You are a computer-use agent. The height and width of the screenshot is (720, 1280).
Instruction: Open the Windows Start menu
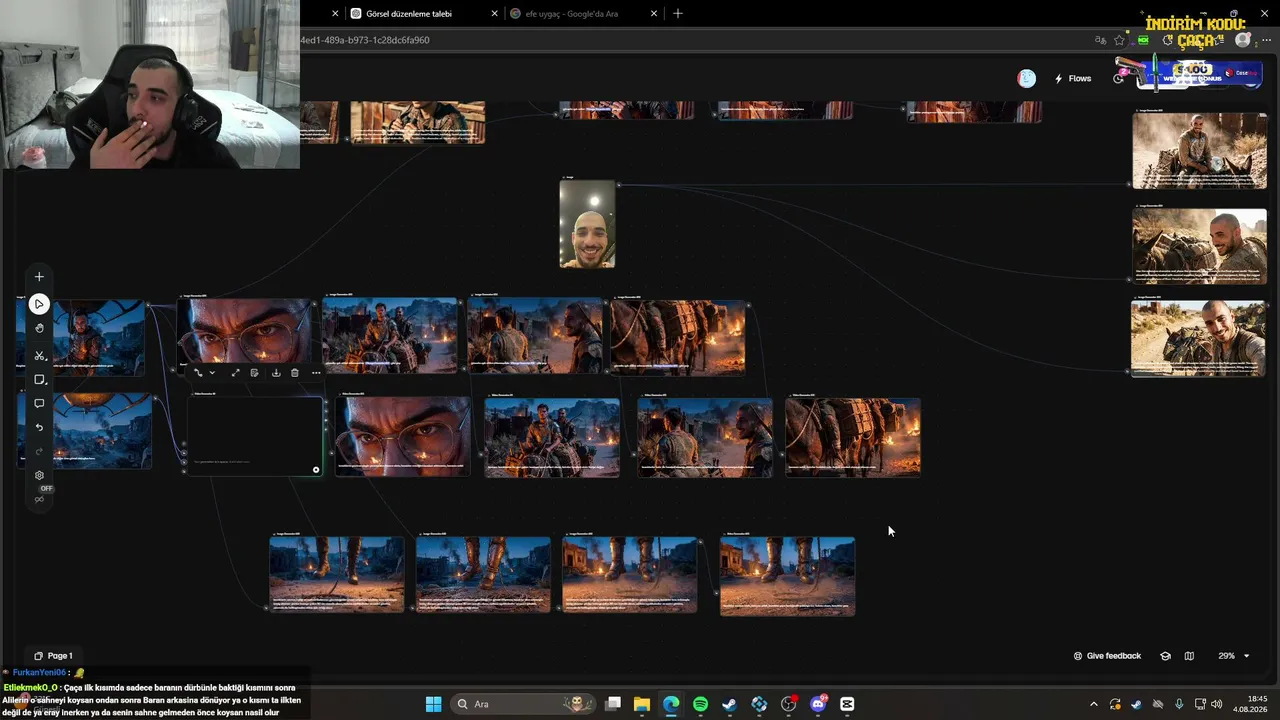pyautogui.click(x=433, y=704)
